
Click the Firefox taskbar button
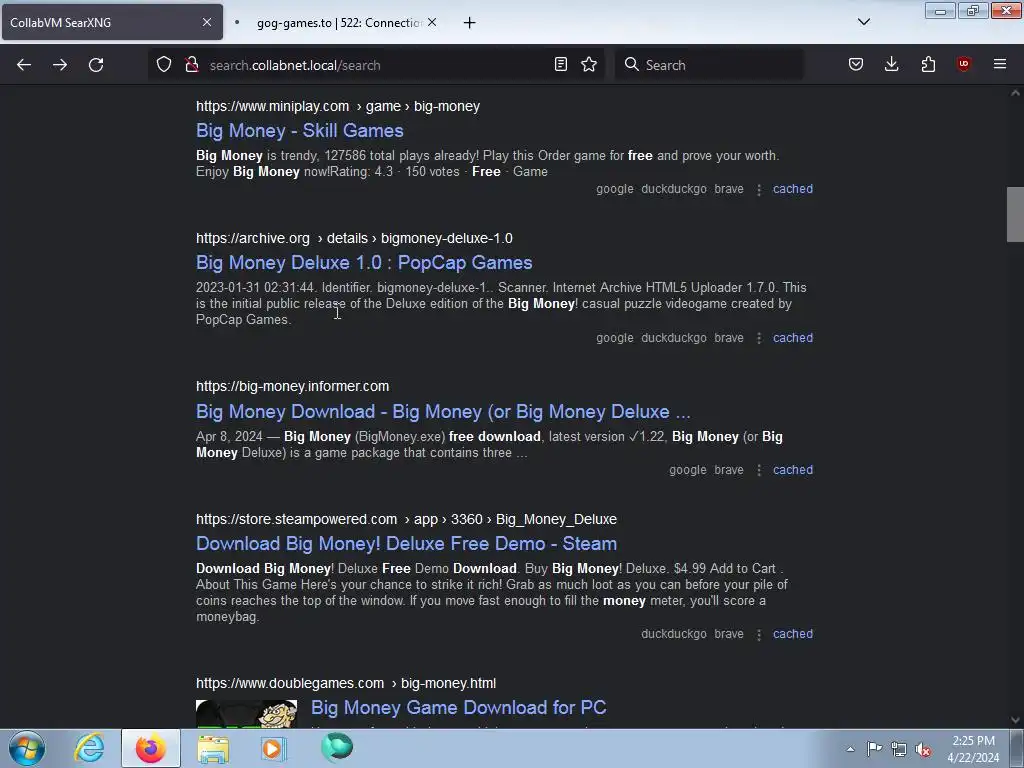(x=150, y=748)
